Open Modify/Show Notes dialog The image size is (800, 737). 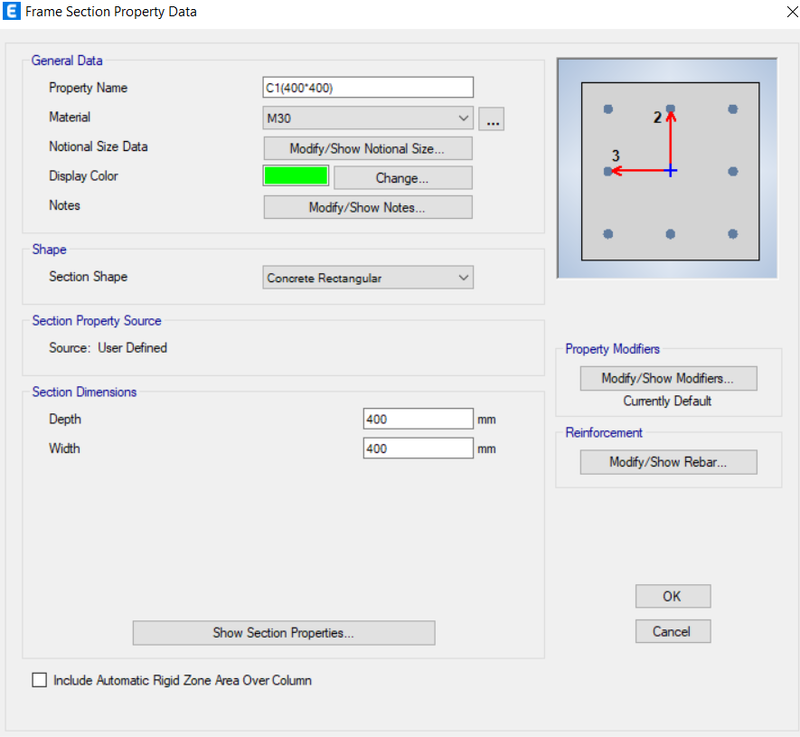coord(368,207)
